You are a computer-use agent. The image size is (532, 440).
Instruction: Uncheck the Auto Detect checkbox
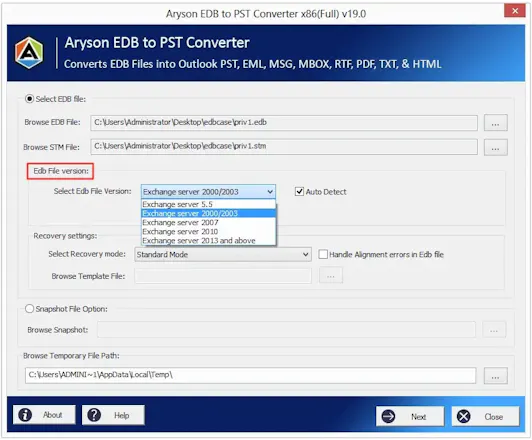(x=299, y=192)
